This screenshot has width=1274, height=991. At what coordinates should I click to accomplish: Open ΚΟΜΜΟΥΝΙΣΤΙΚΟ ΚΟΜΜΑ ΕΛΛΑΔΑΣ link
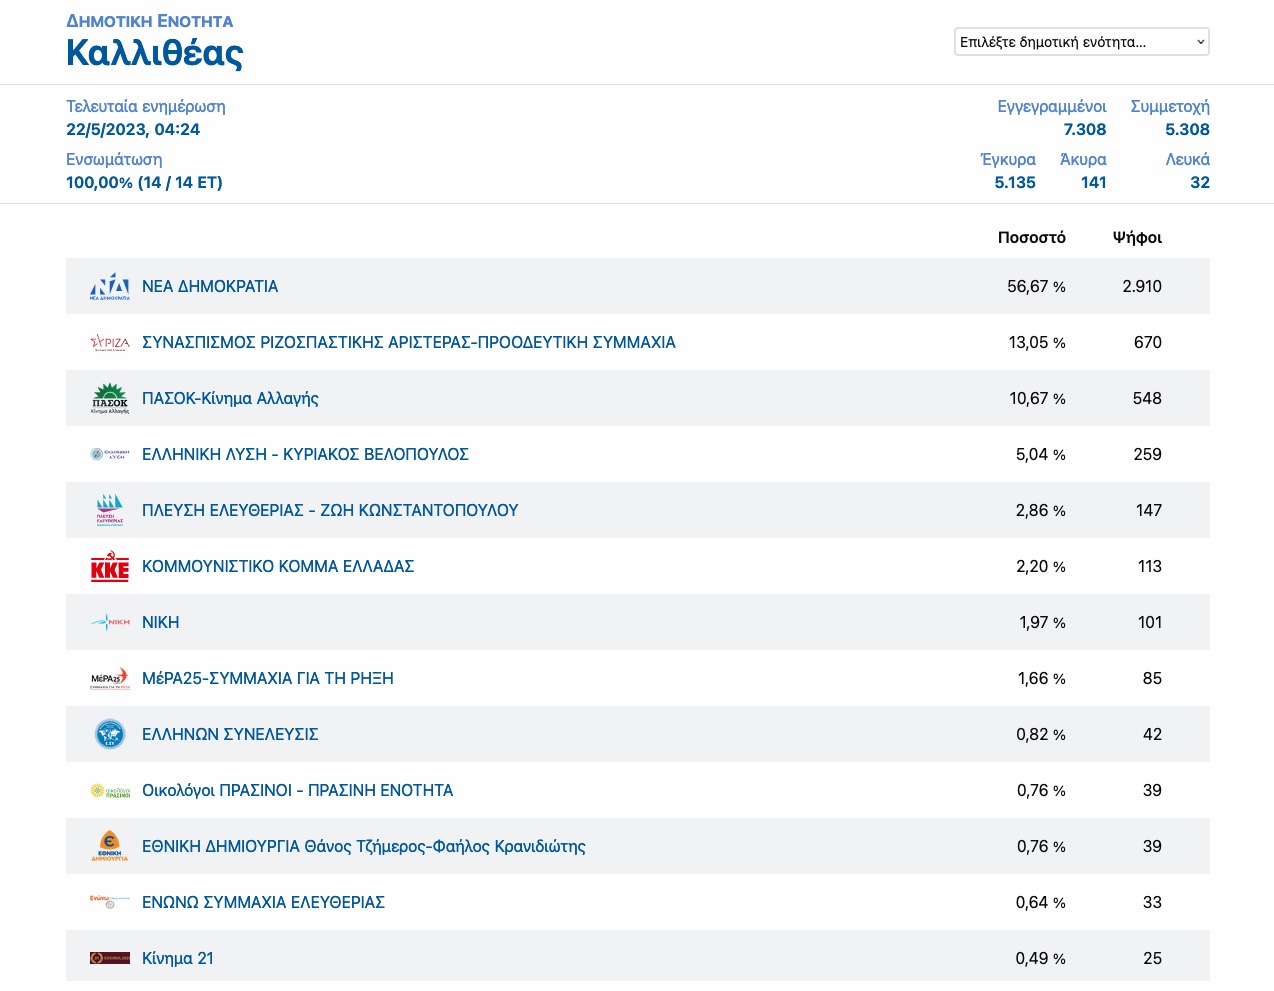278,566
